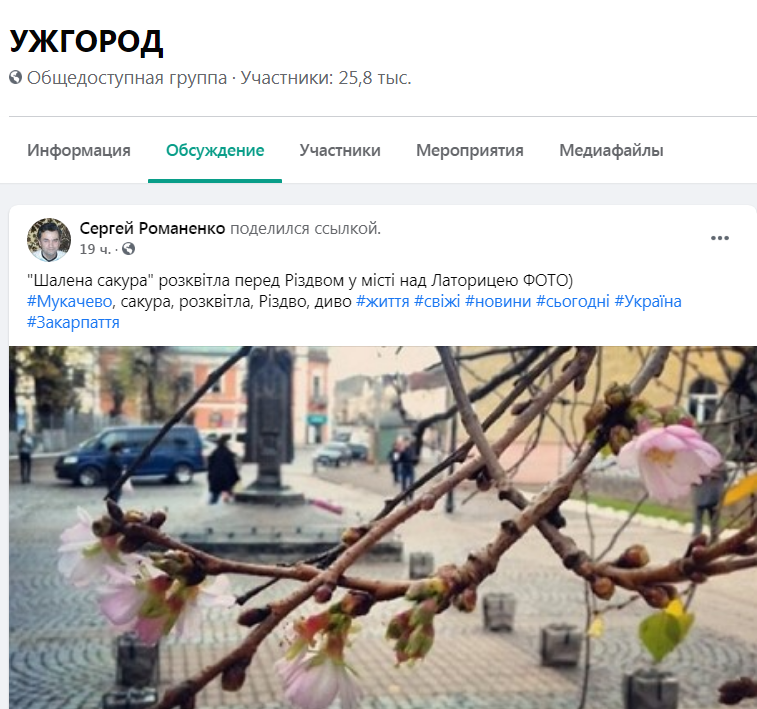Select the Обсуждение tab
The height and width of the screenshot is (709, 757).
coord(215,150)
